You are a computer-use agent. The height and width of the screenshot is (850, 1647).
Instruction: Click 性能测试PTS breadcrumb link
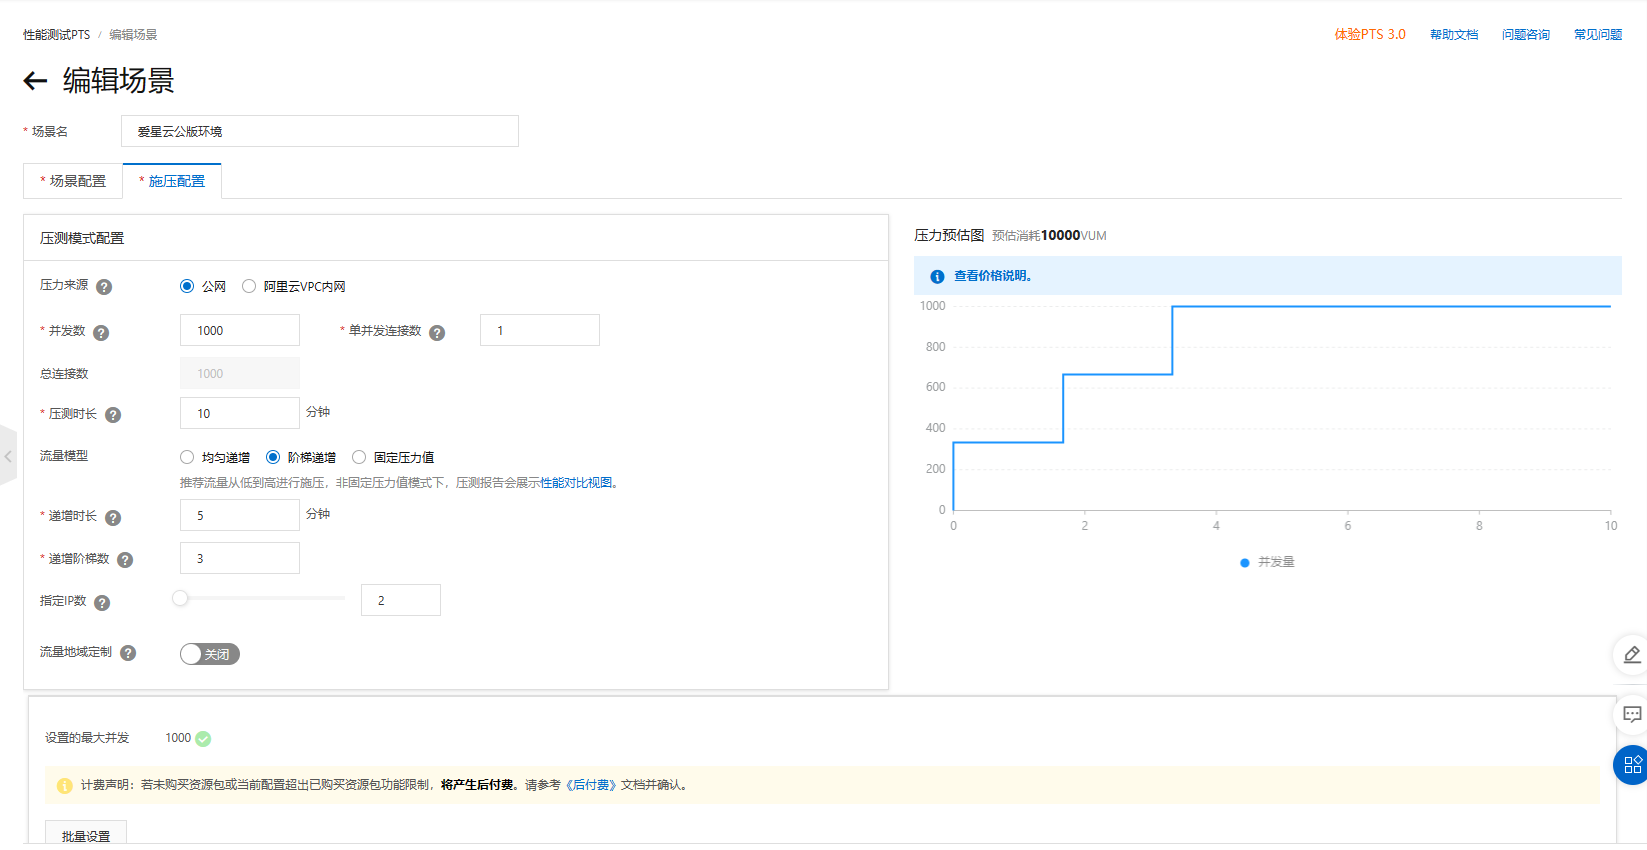point(57,35)
